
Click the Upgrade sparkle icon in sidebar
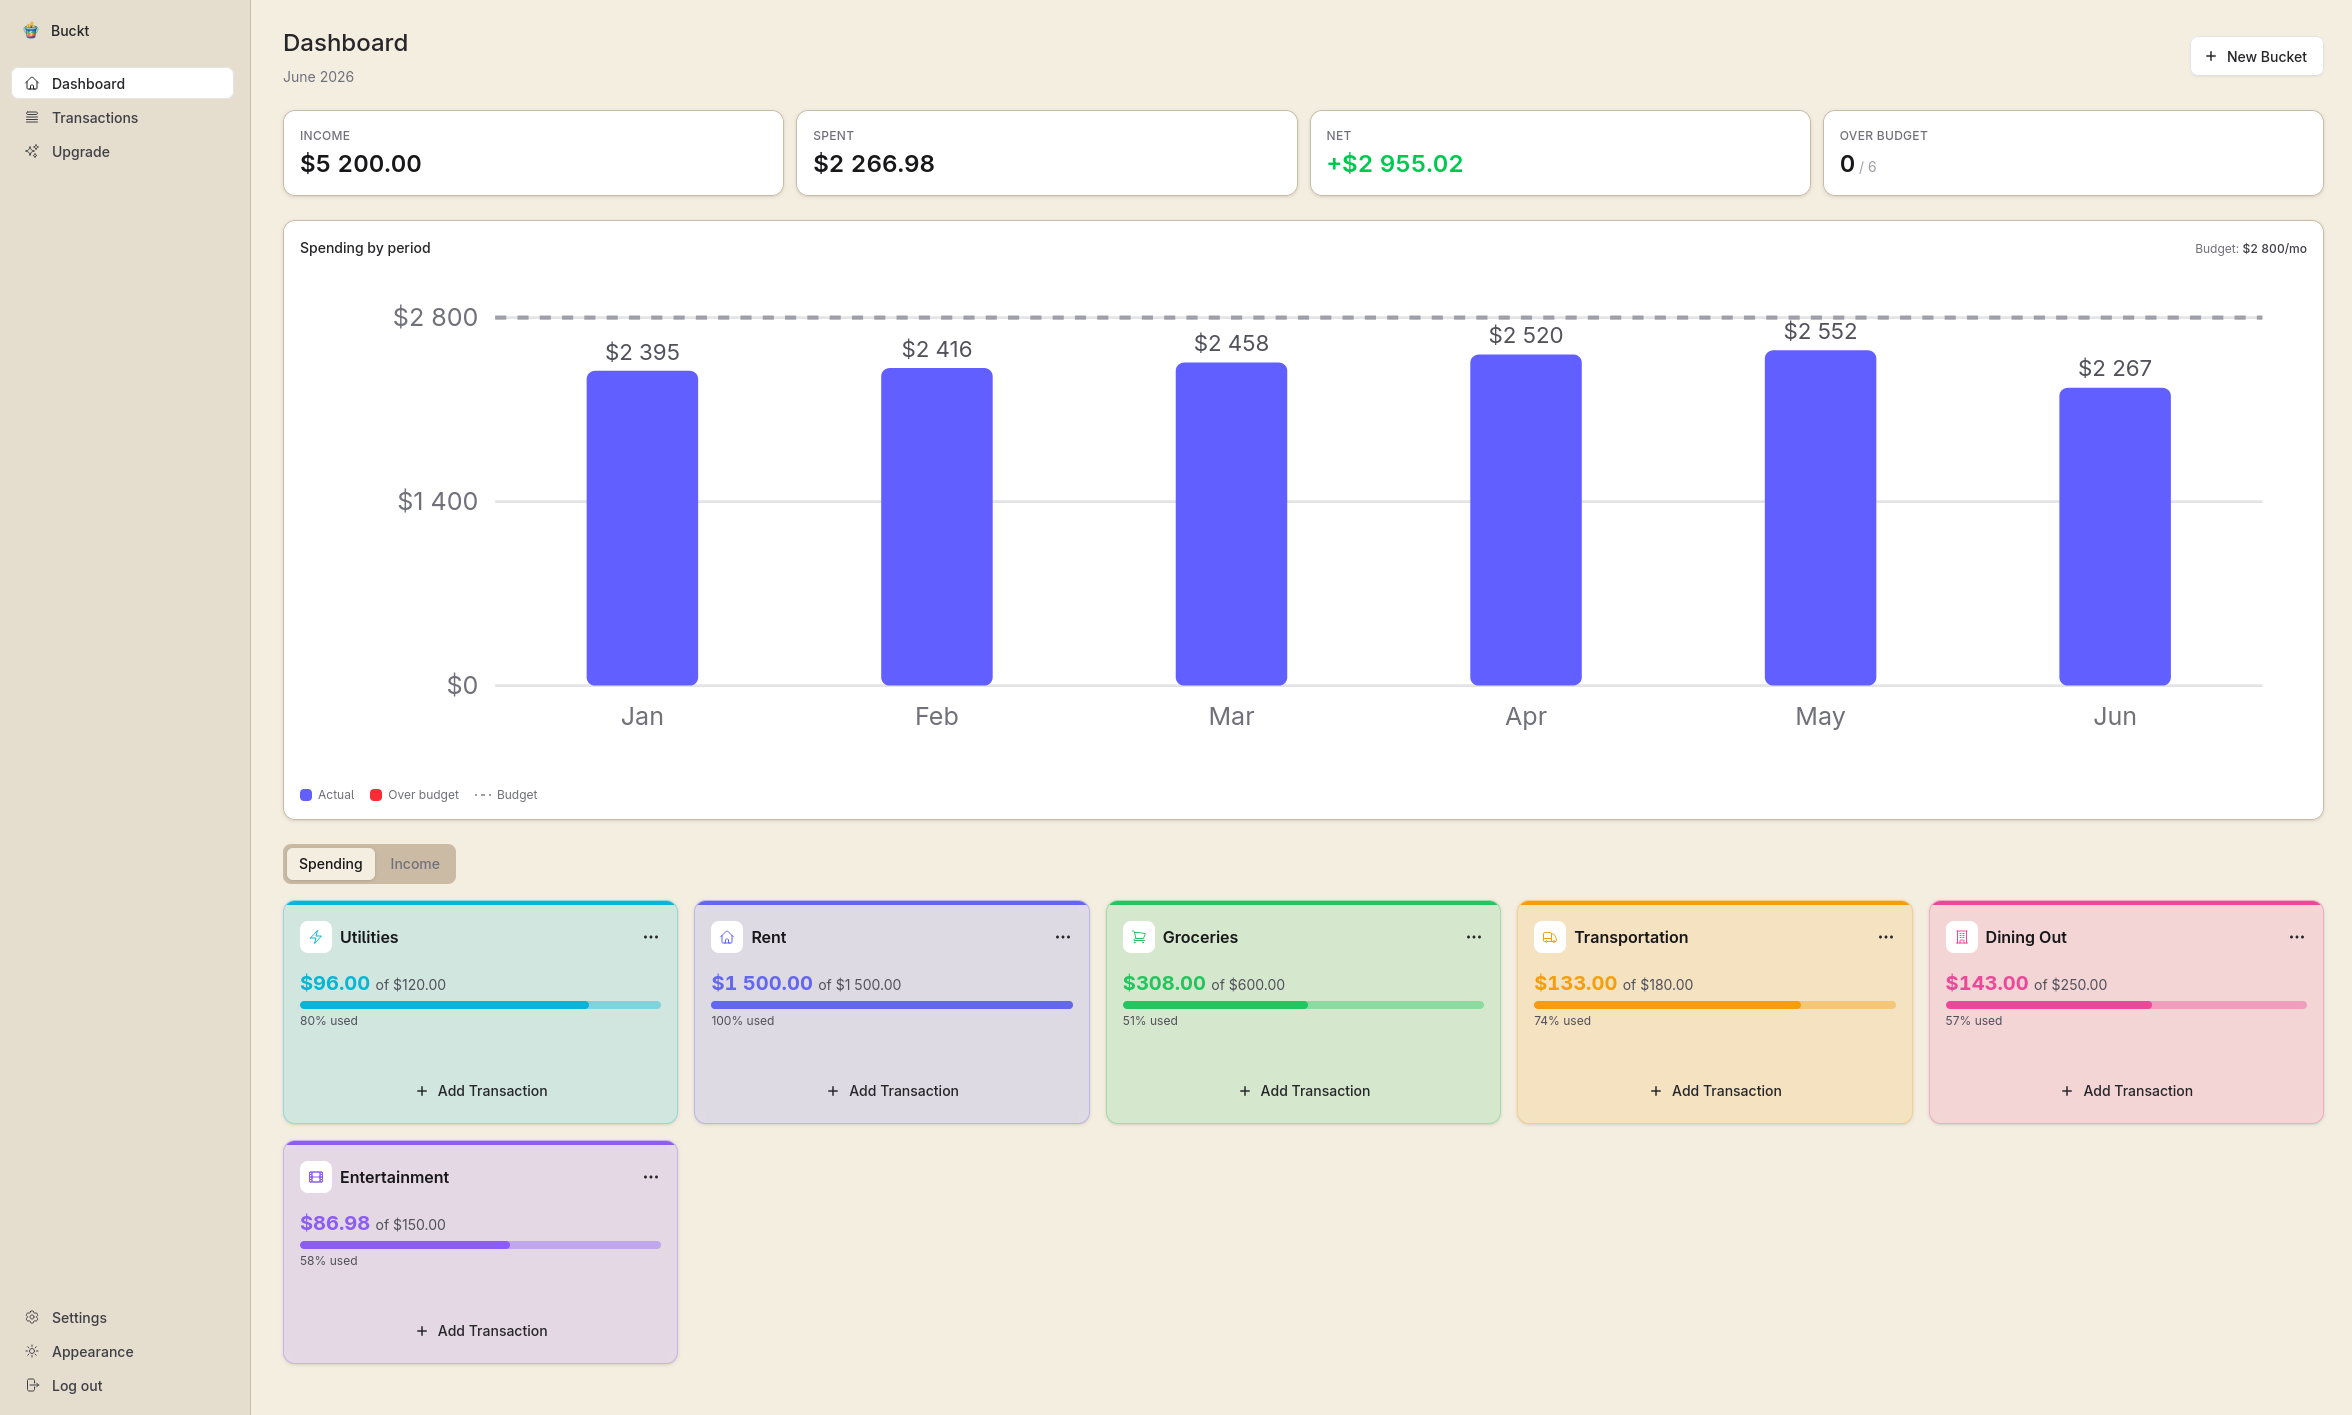point(32,151)
